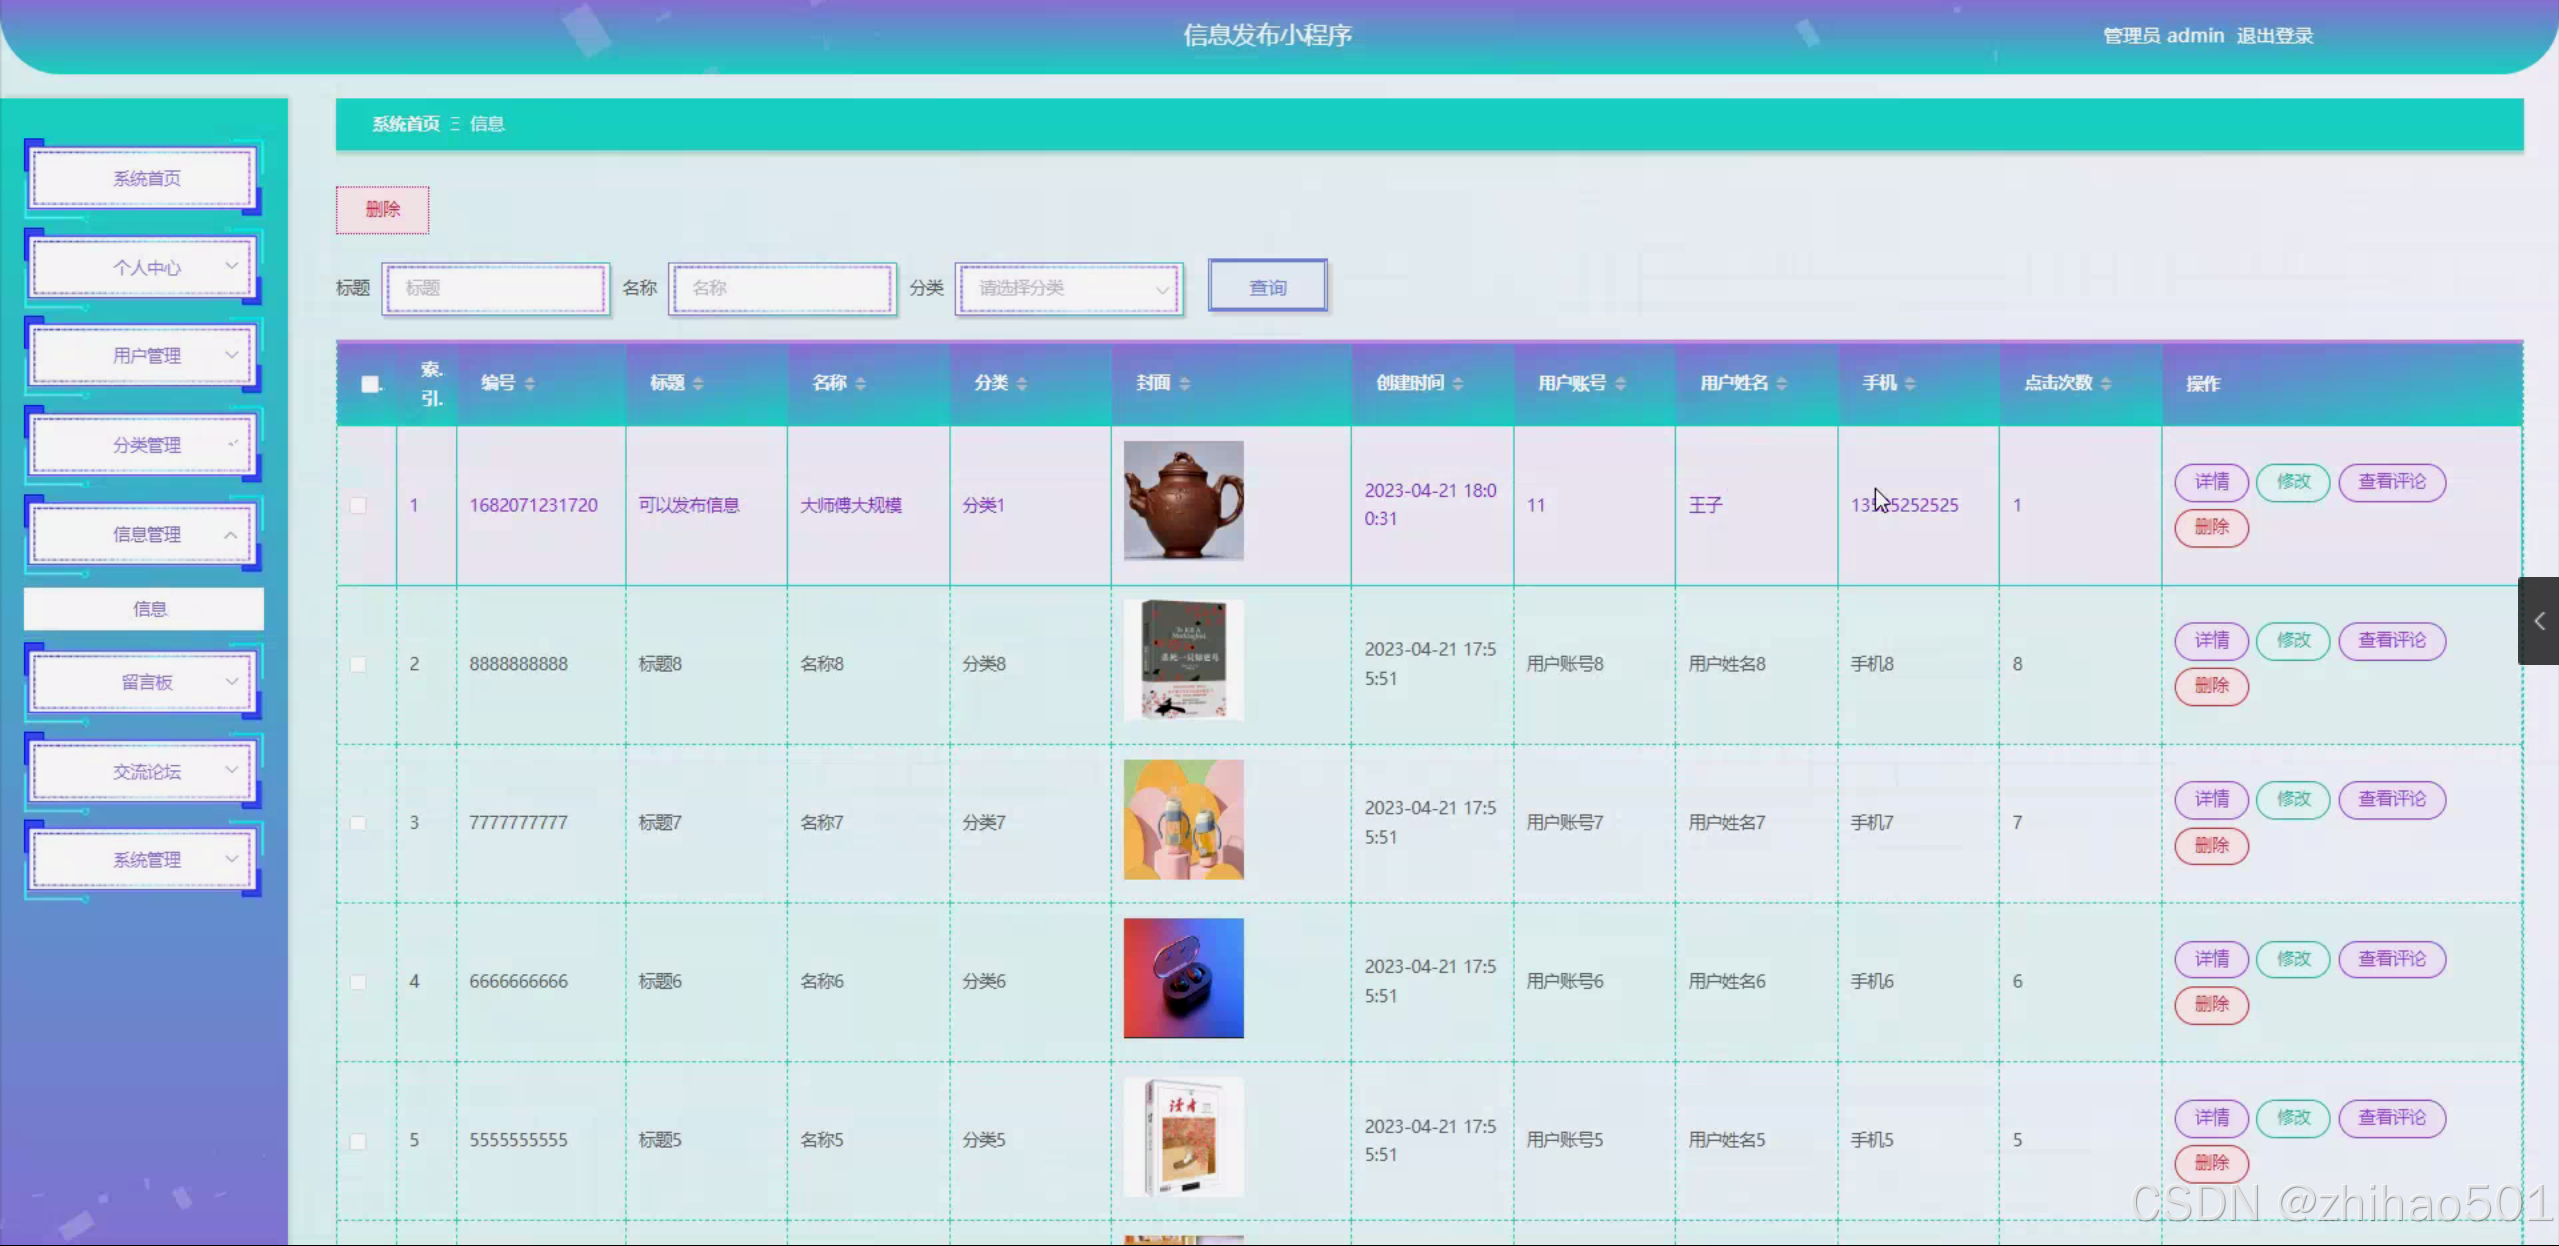Click sort icon beside 分类 header
Viewport: 2559px width, 1246px height.
click(1021, 384)
